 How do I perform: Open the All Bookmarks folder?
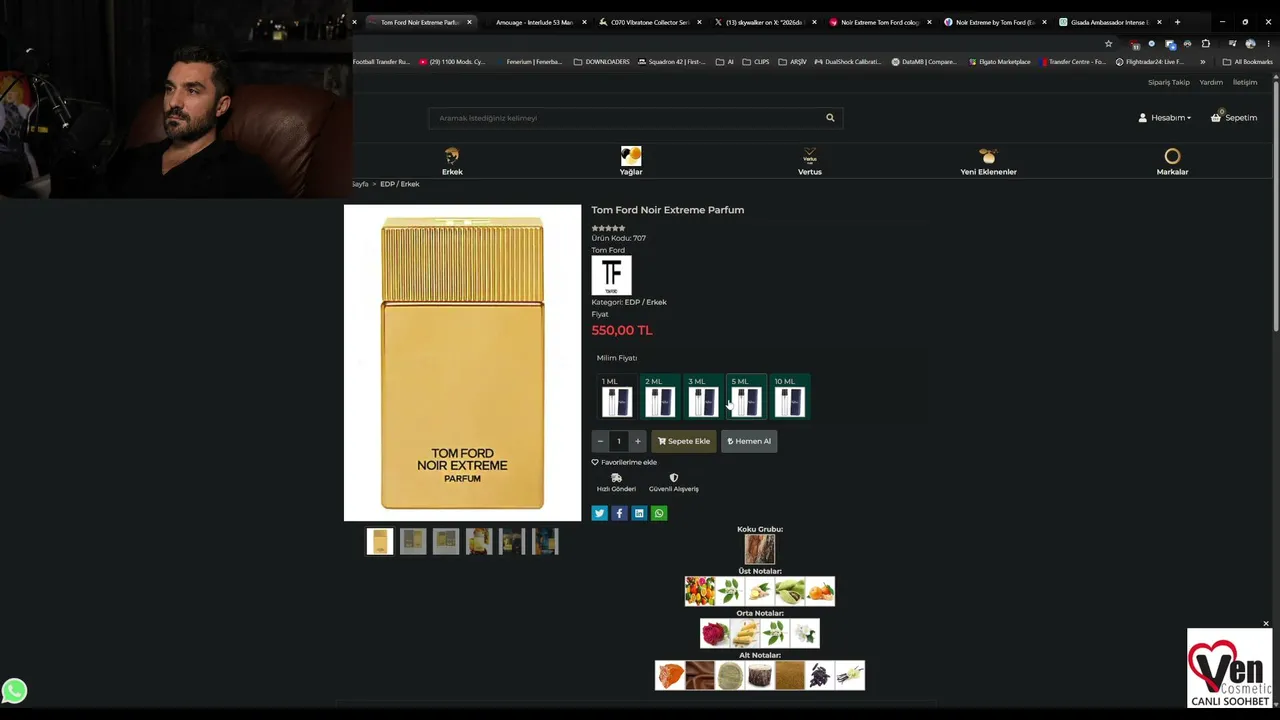pyautogui.click(x=1247, y=62)
